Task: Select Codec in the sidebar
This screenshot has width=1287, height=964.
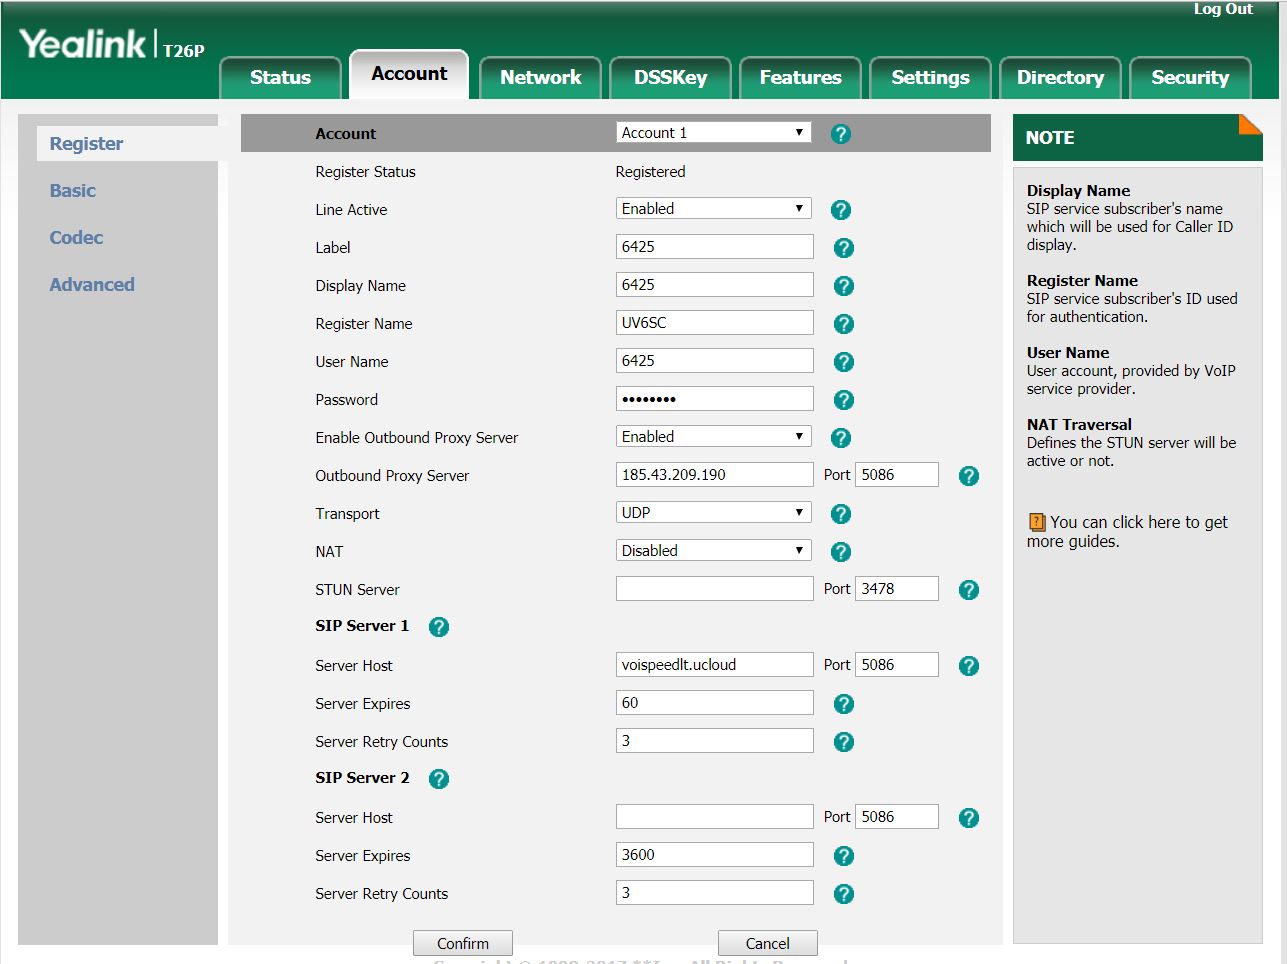Action: (75, 238)
